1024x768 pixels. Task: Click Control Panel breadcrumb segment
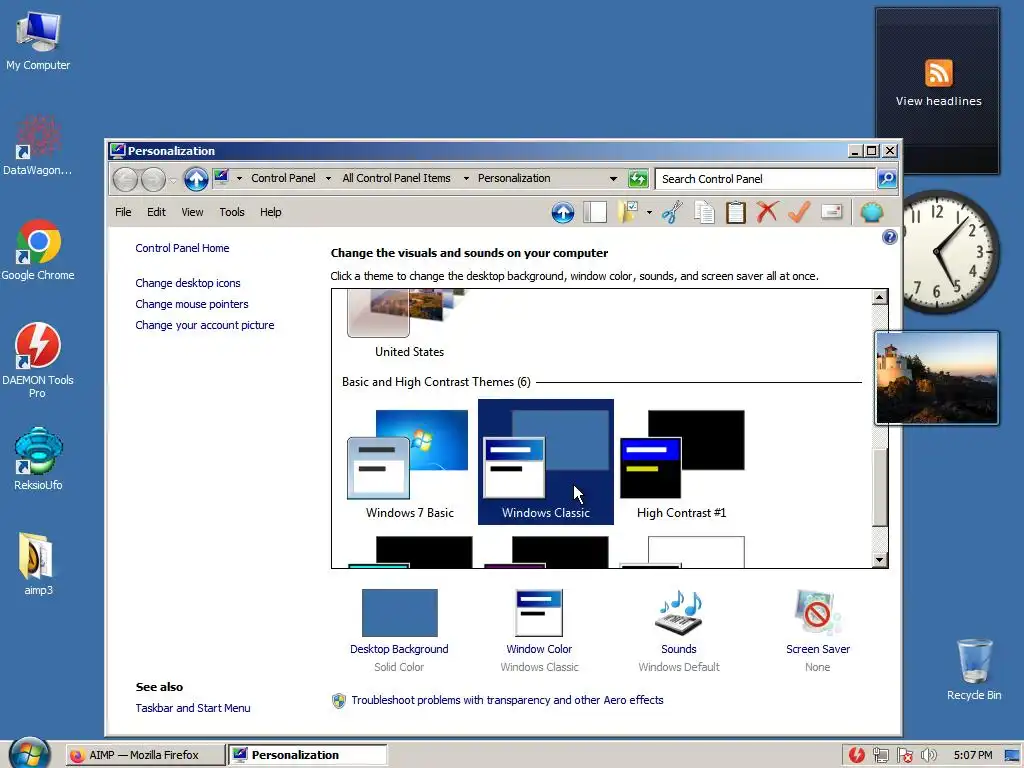[283, 178]
